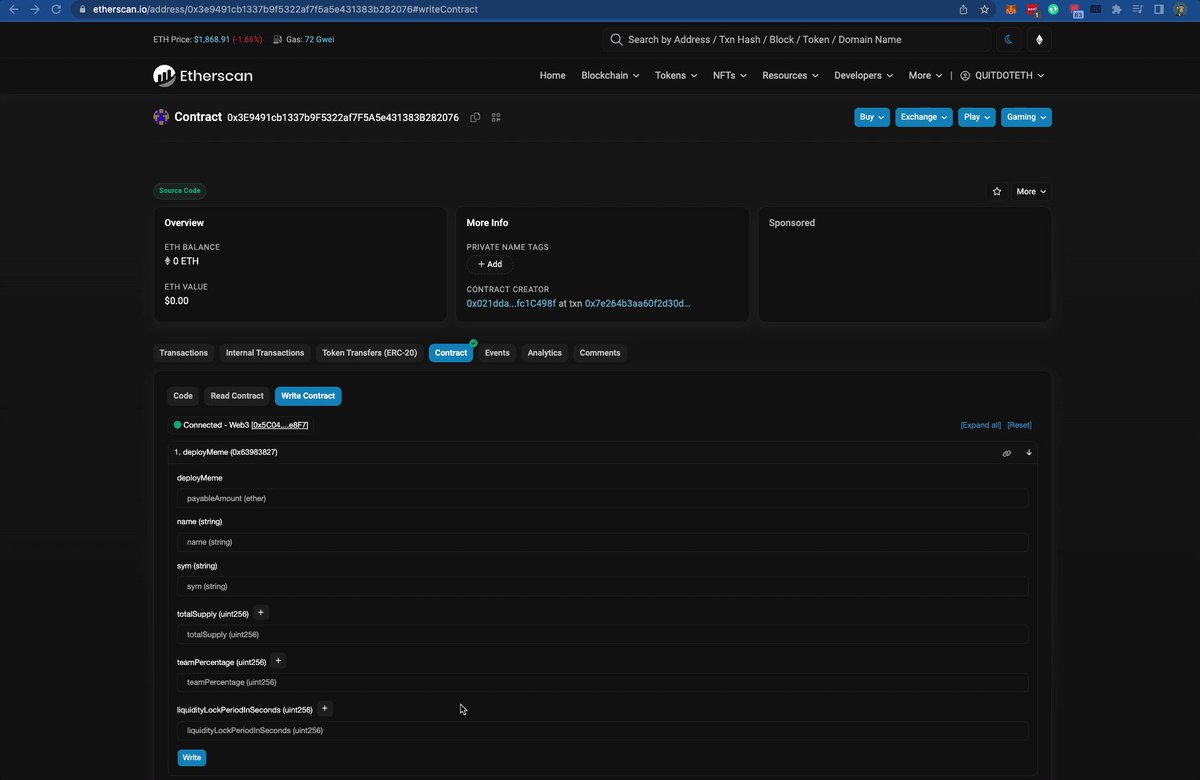The width and height of the screenshot is (1200, 780).
Task: Click the name (string) input field
Action: (x=602, y=542)
